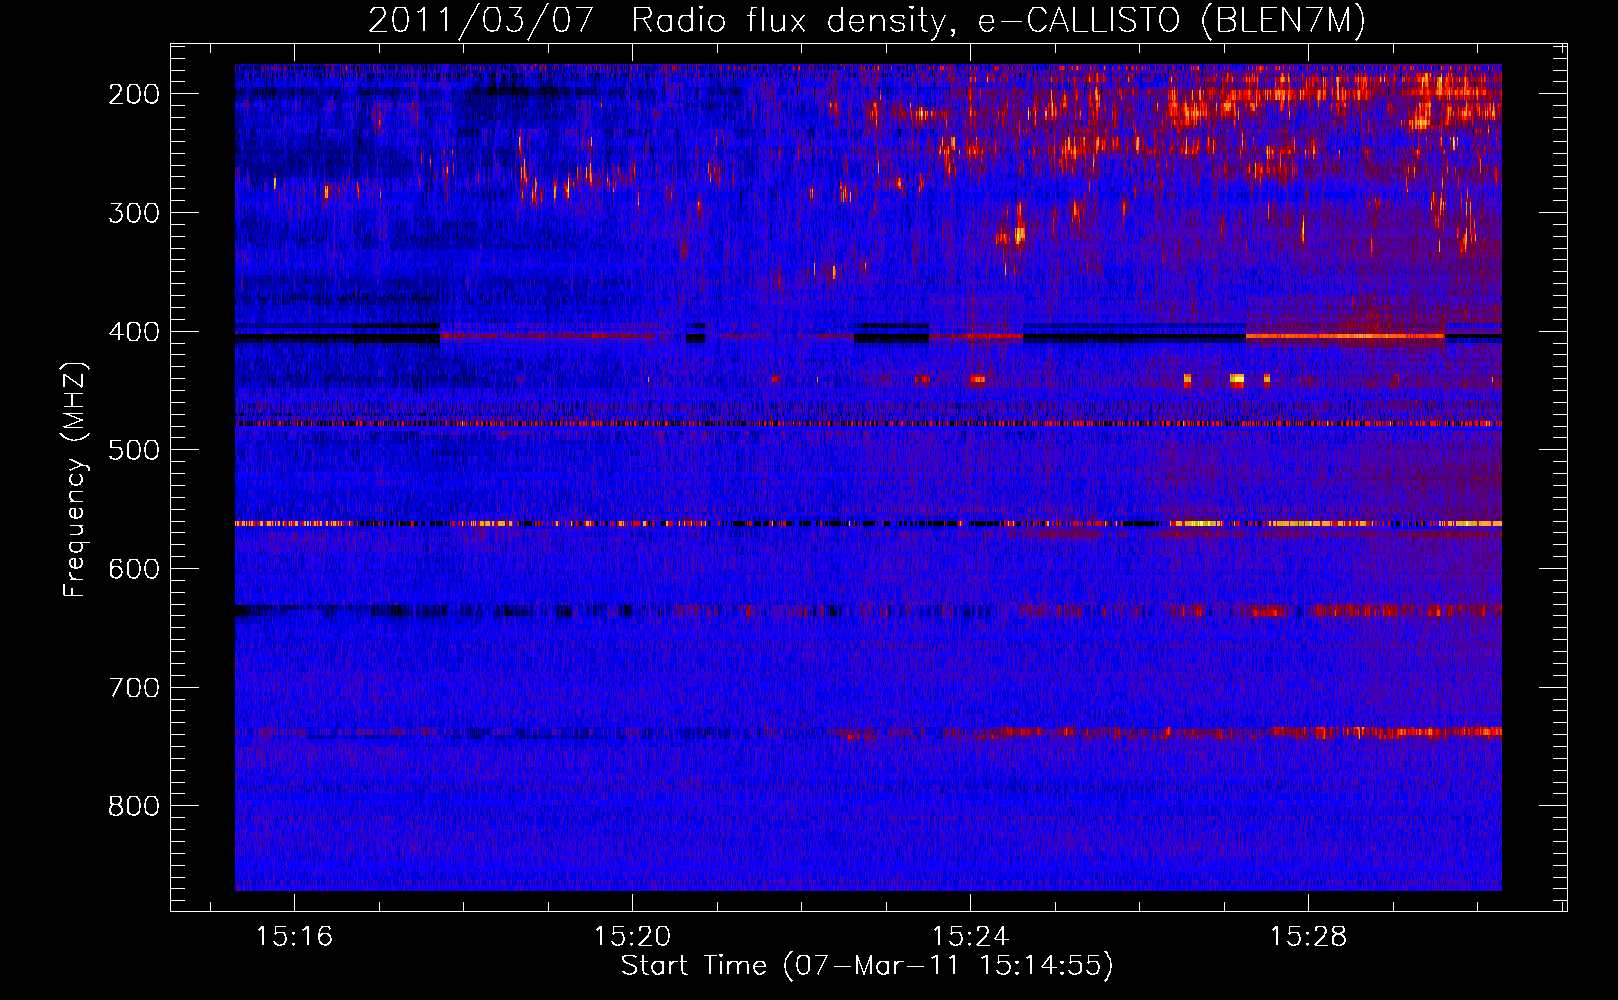Click the 15:28 time tick label

(x=1308, y=937)
